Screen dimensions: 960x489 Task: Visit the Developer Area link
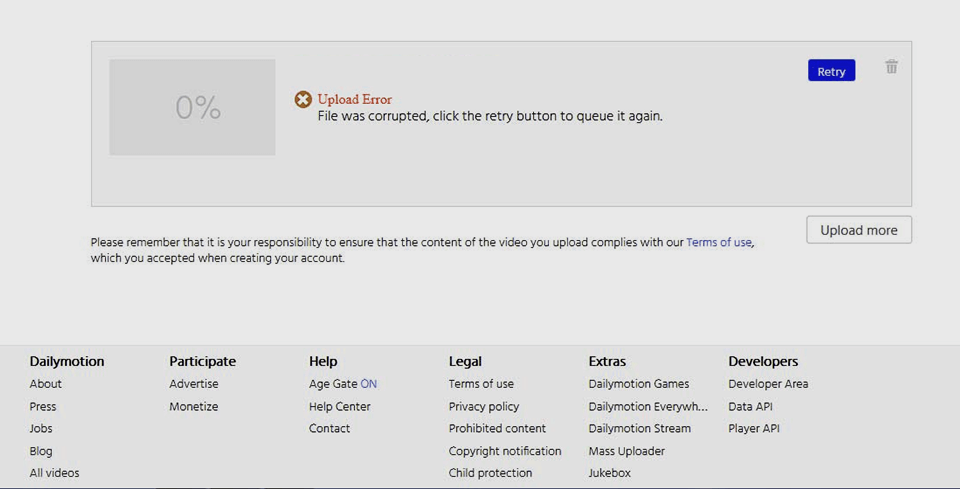(x=768, y=384)
